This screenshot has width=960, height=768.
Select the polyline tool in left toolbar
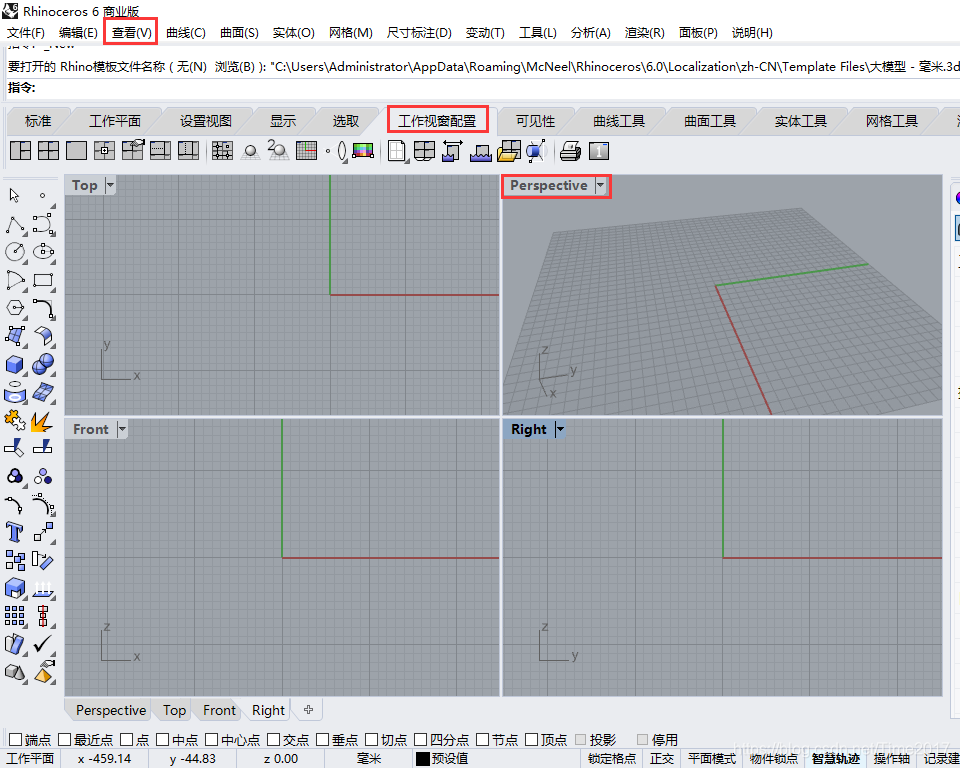(15, 225)
